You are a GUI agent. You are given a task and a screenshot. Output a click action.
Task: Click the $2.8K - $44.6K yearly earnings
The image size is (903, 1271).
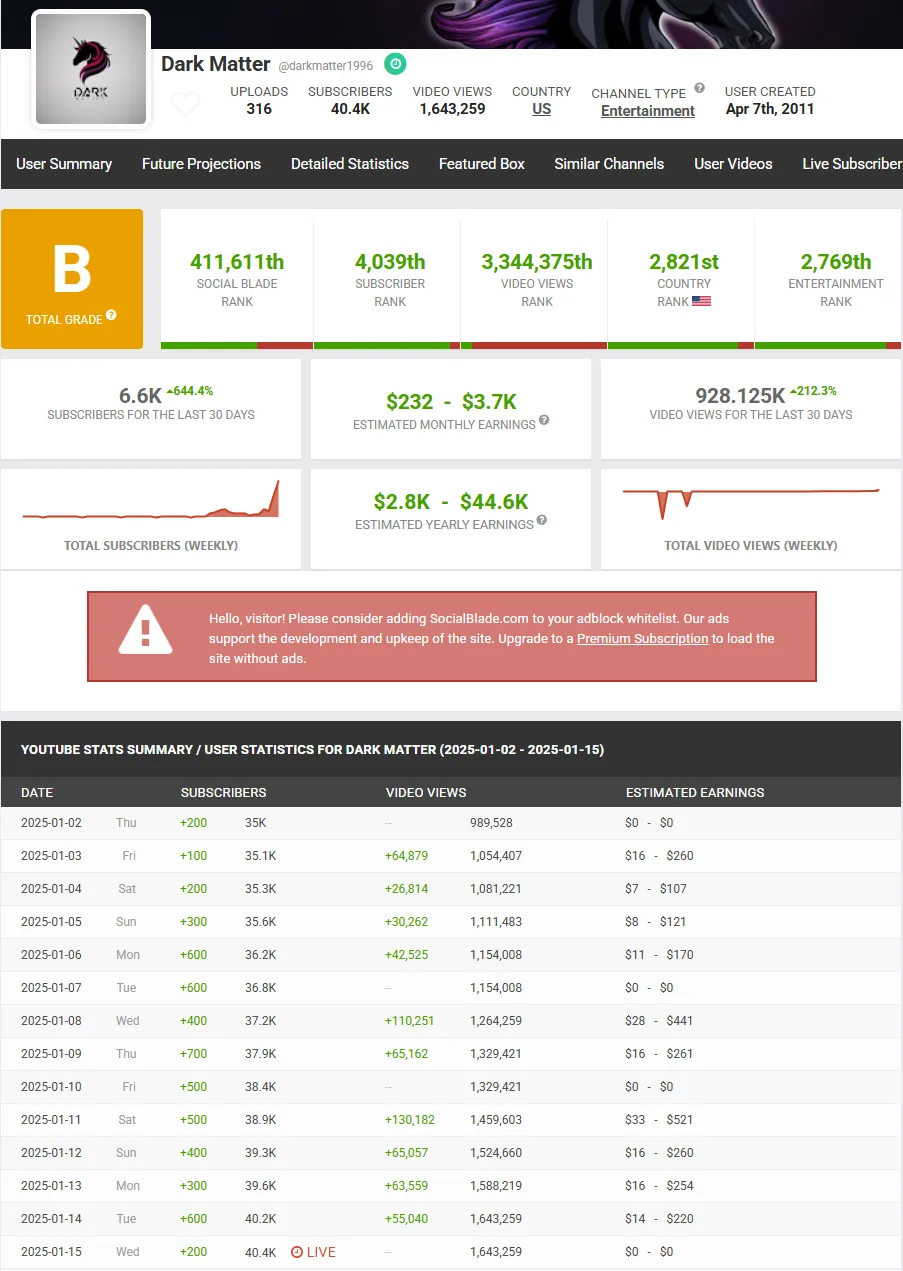[x=451, y=502]
